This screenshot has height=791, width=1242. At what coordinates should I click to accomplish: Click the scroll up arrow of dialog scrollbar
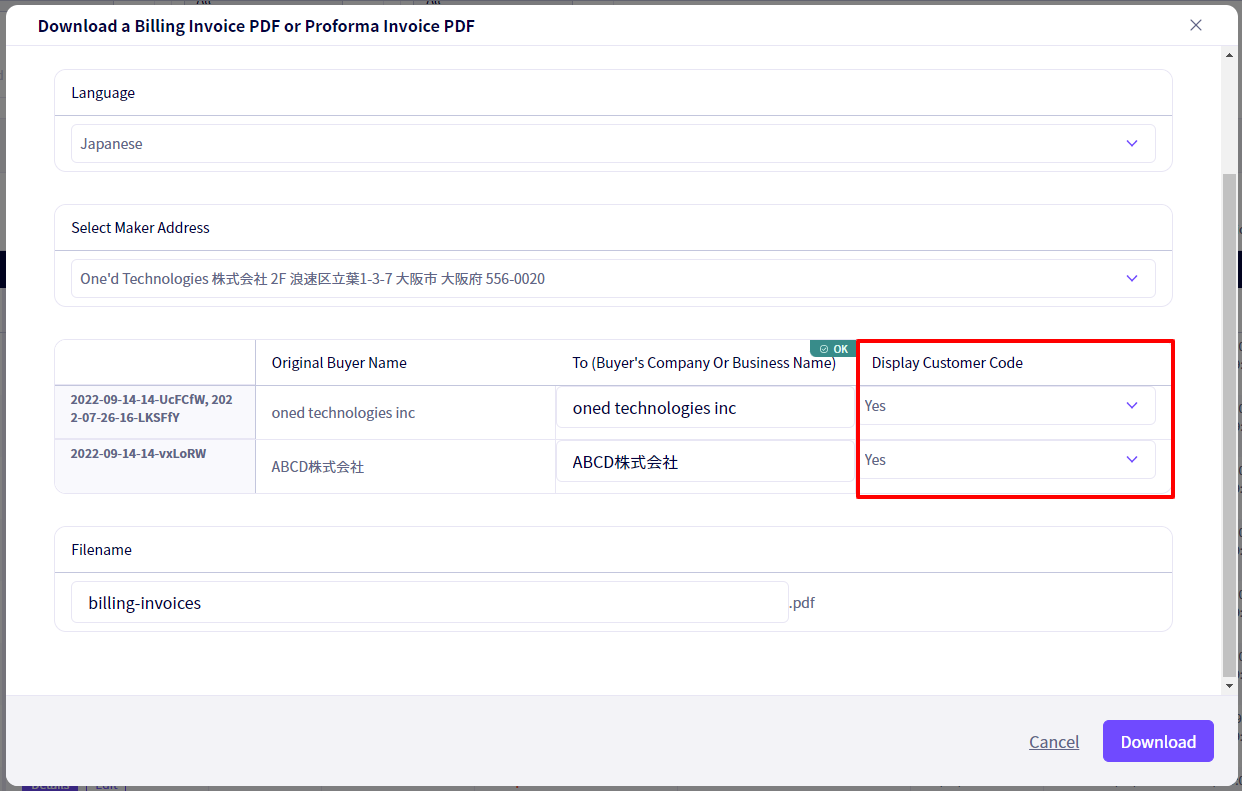click(x=1230, y=57)
